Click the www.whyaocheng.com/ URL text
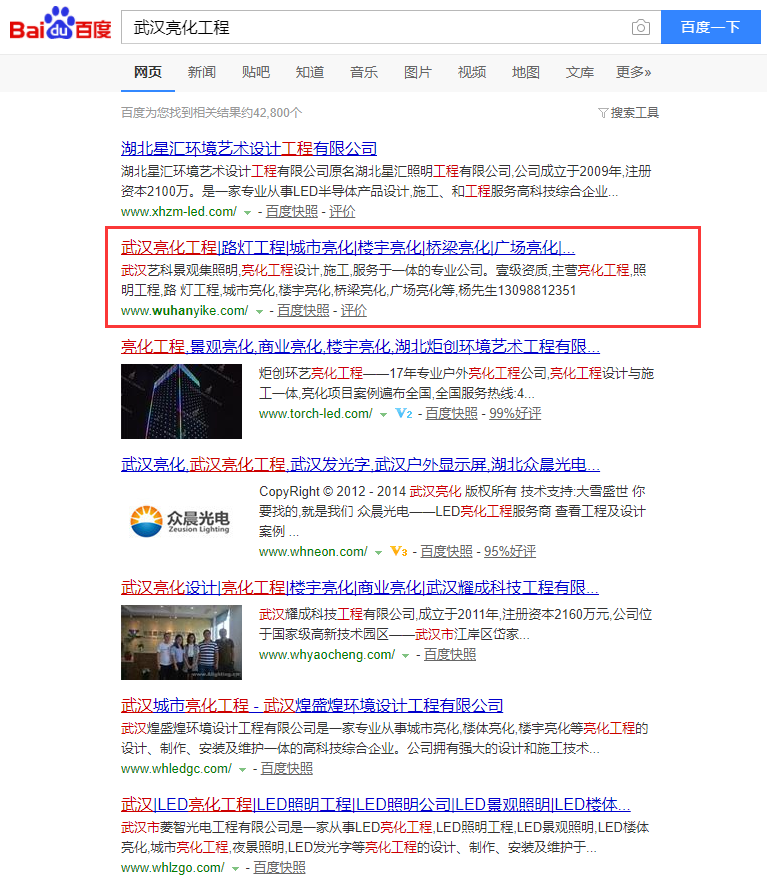 [327, 655]
